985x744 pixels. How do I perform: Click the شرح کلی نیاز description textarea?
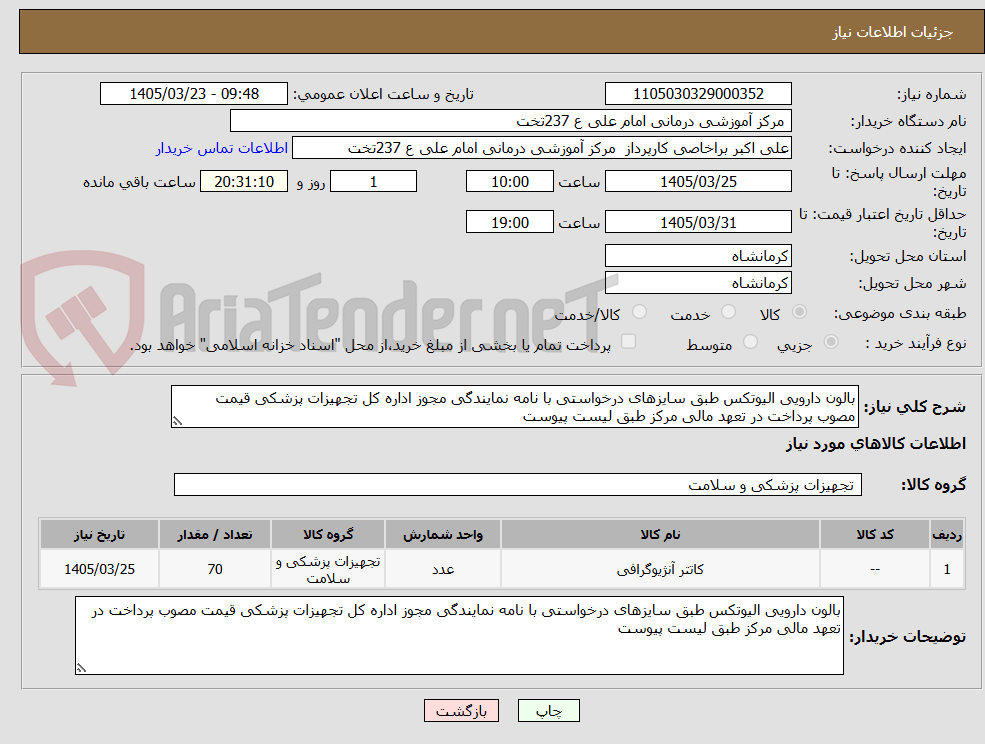pos(514,407)
